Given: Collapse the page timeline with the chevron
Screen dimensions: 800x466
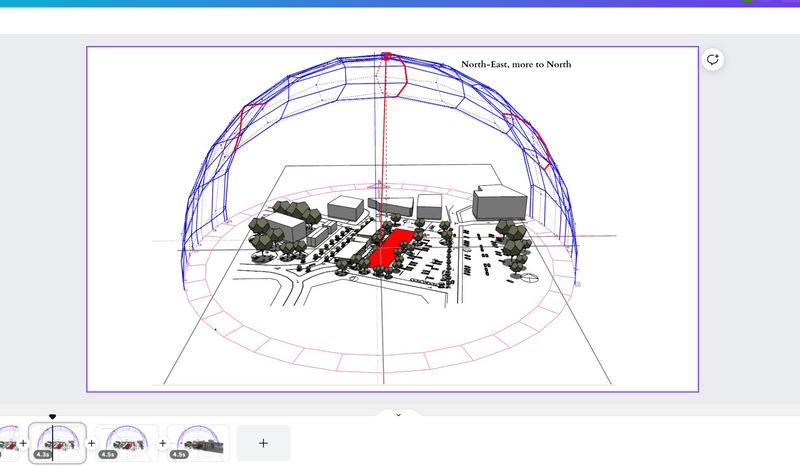Looking at the screenshot, I should (x=398, y=415).
